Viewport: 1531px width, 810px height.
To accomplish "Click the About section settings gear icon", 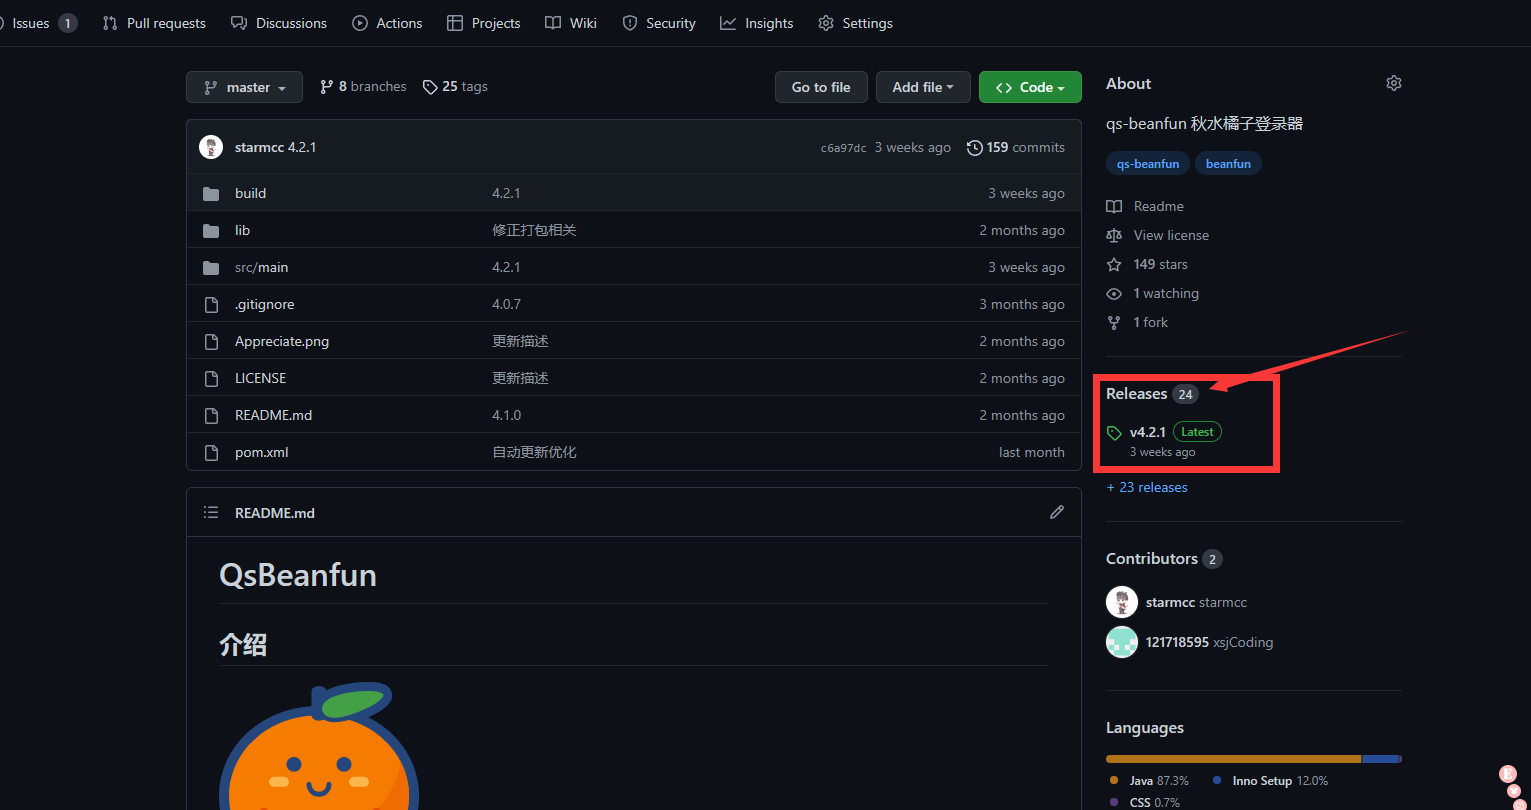I will [1393, 83].
